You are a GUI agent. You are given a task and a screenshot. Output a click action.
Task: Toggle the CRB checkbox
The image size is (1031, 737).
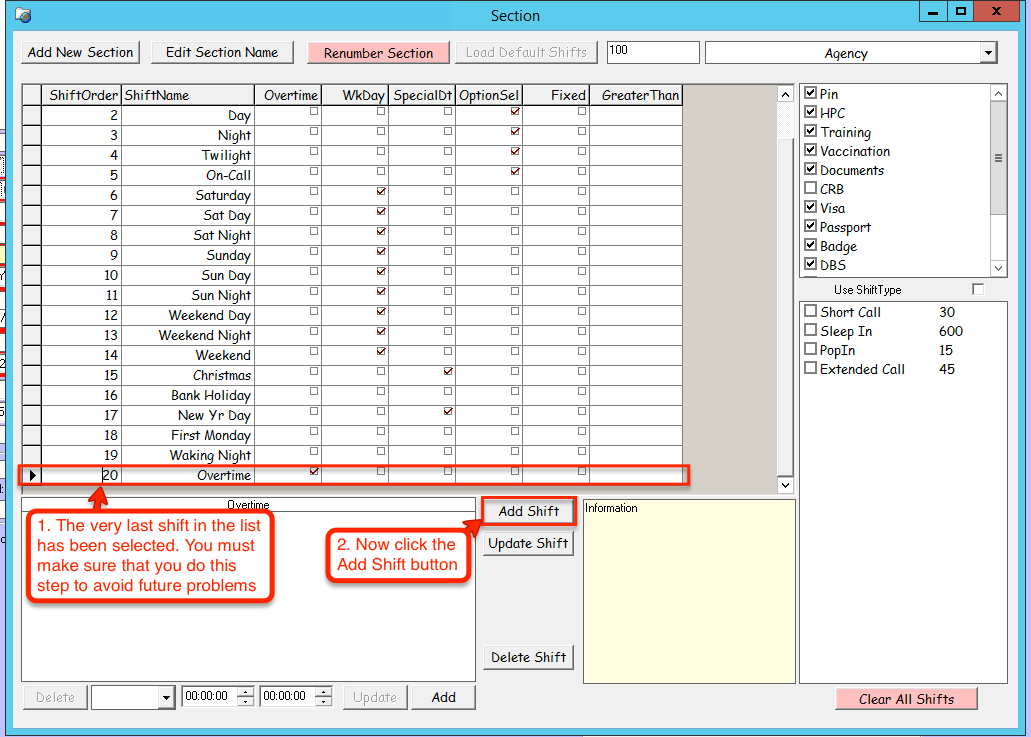tap(811, 189)
